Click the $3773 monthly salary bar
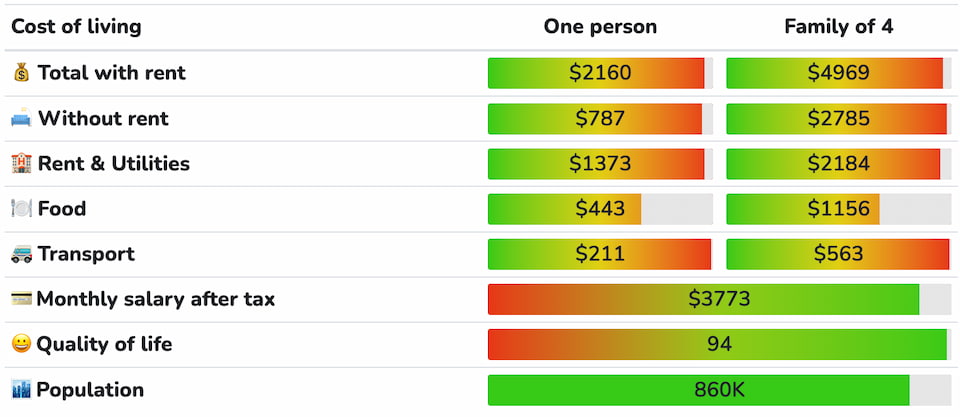The width and height of the screenshot is (960, 417). pyautogui.click(x=719, y=299)
